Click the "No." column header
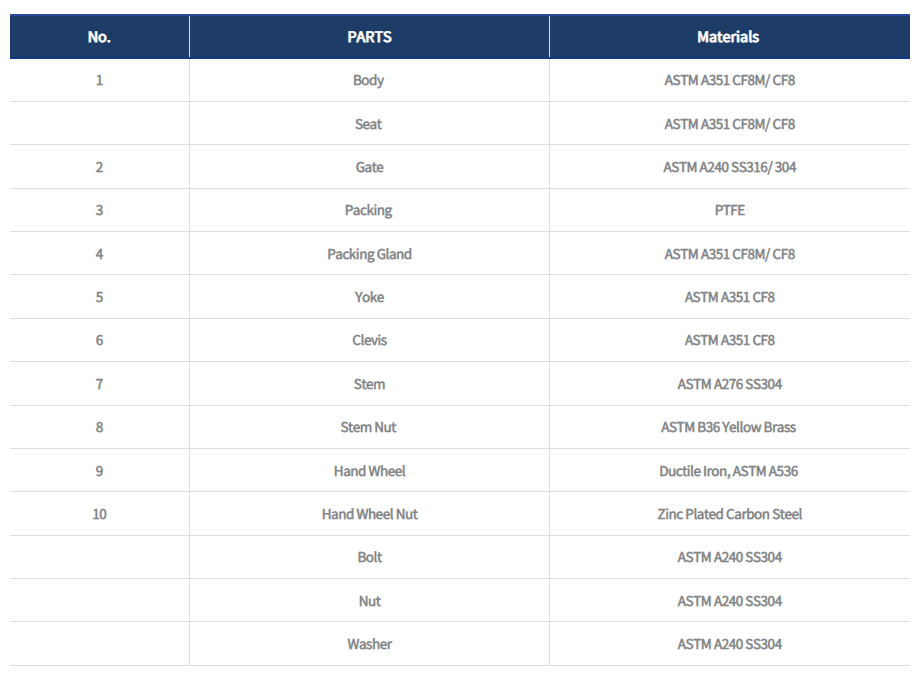922x684 pixels. tap(99, 37)
